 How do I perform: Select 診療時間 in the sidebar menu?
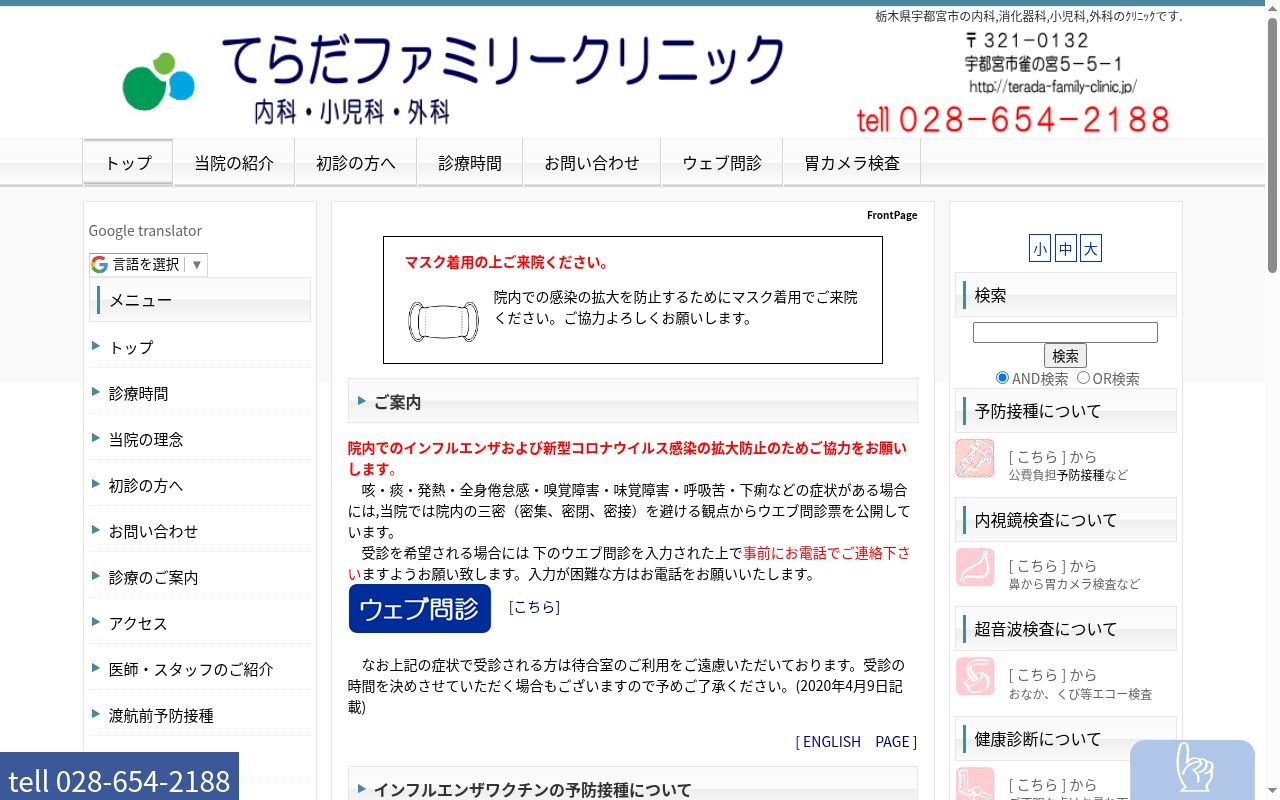[139, 393]
